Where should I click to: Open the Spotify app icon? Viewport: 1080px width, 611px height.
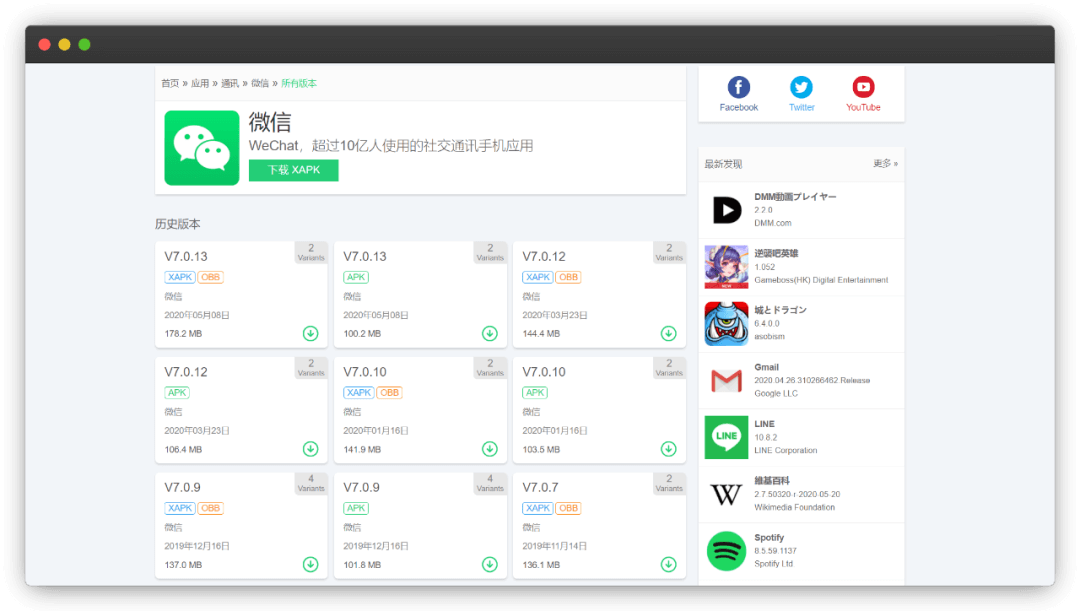point(726,550)
